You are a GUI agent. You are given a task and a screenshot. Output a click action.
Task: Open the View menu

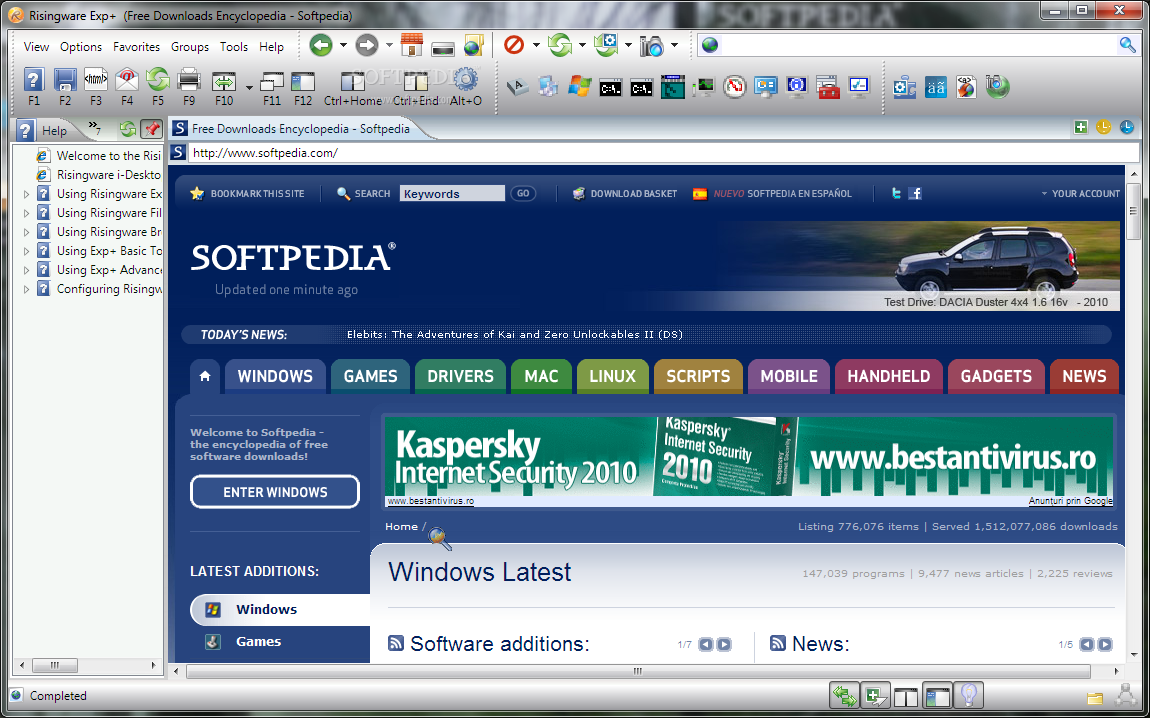37,47
